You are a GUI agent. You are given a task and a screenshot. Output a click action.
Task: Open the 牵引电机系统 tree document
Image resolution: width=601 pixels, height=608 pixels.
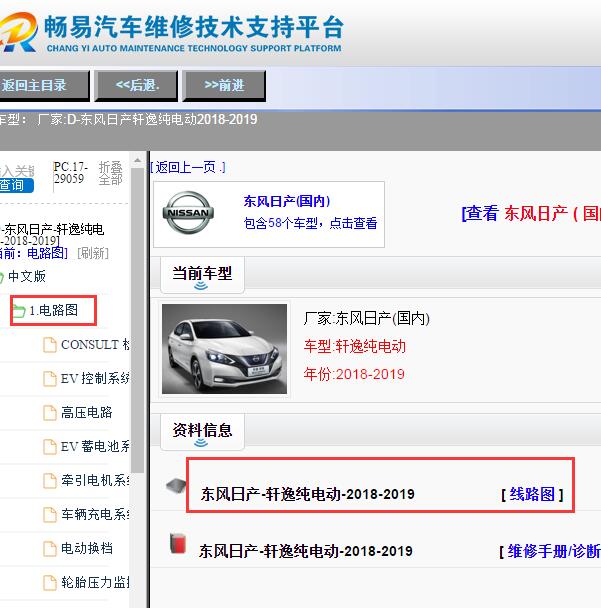(x=95, y=481)
